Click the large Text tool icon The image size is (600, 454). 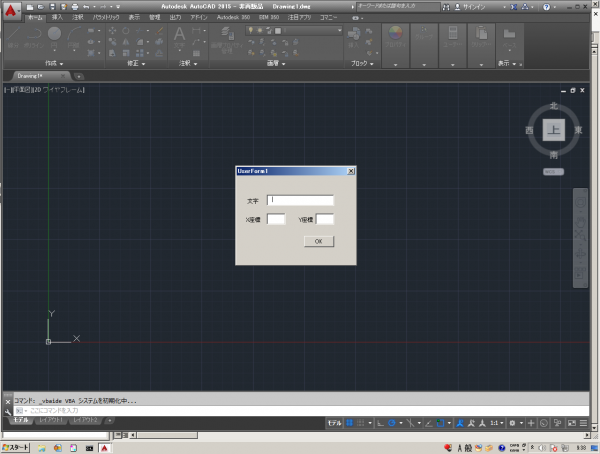181,36
